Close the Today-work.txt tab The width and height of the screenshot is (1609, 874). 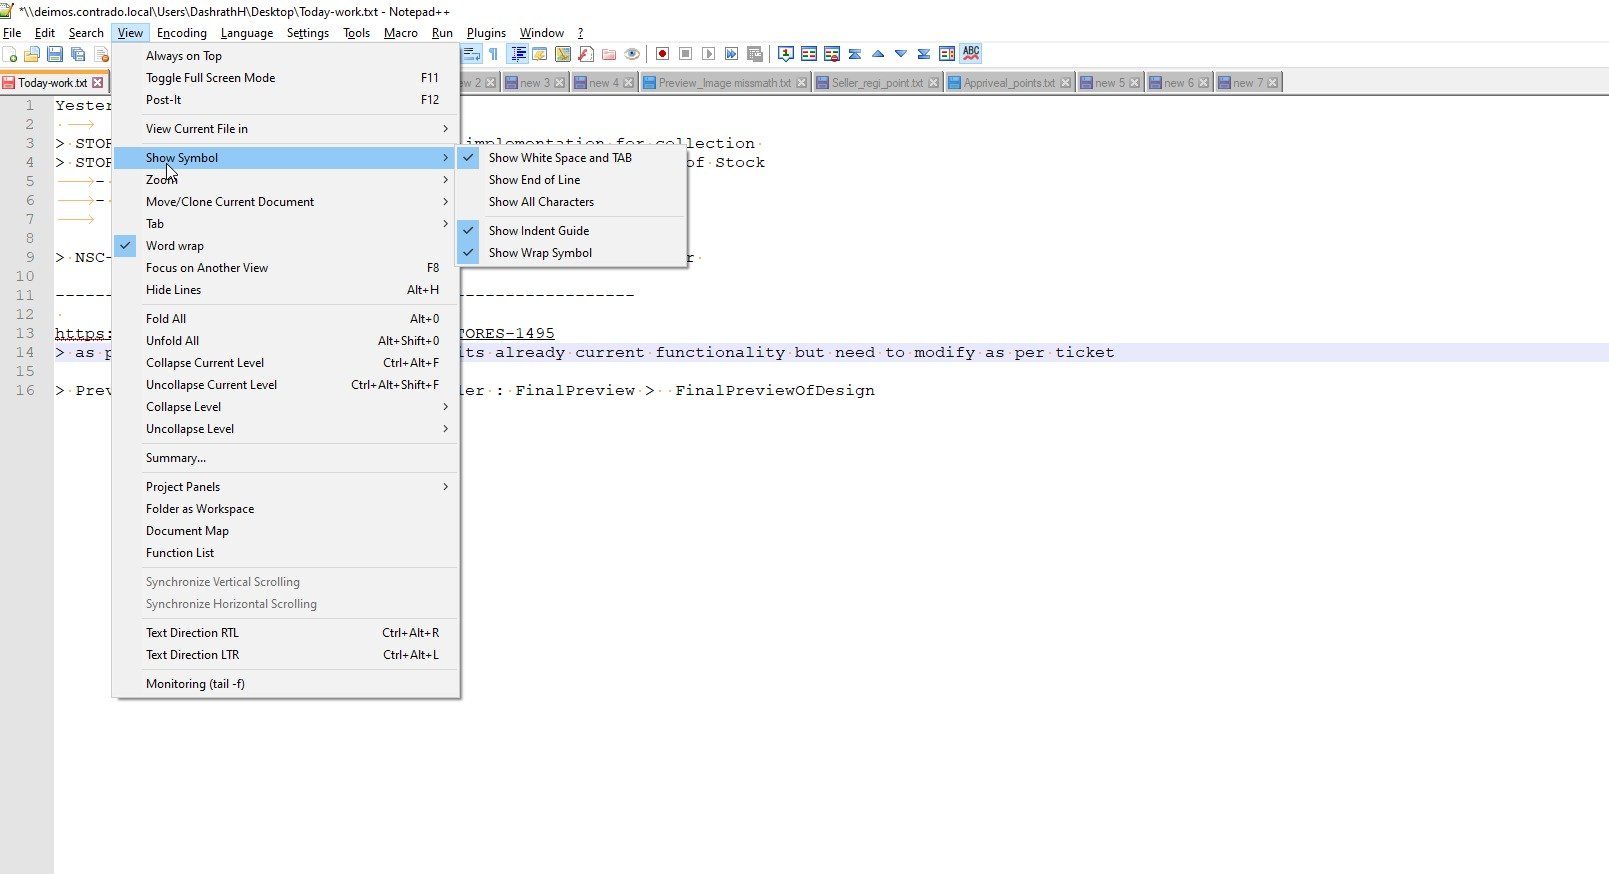(98, 83)
